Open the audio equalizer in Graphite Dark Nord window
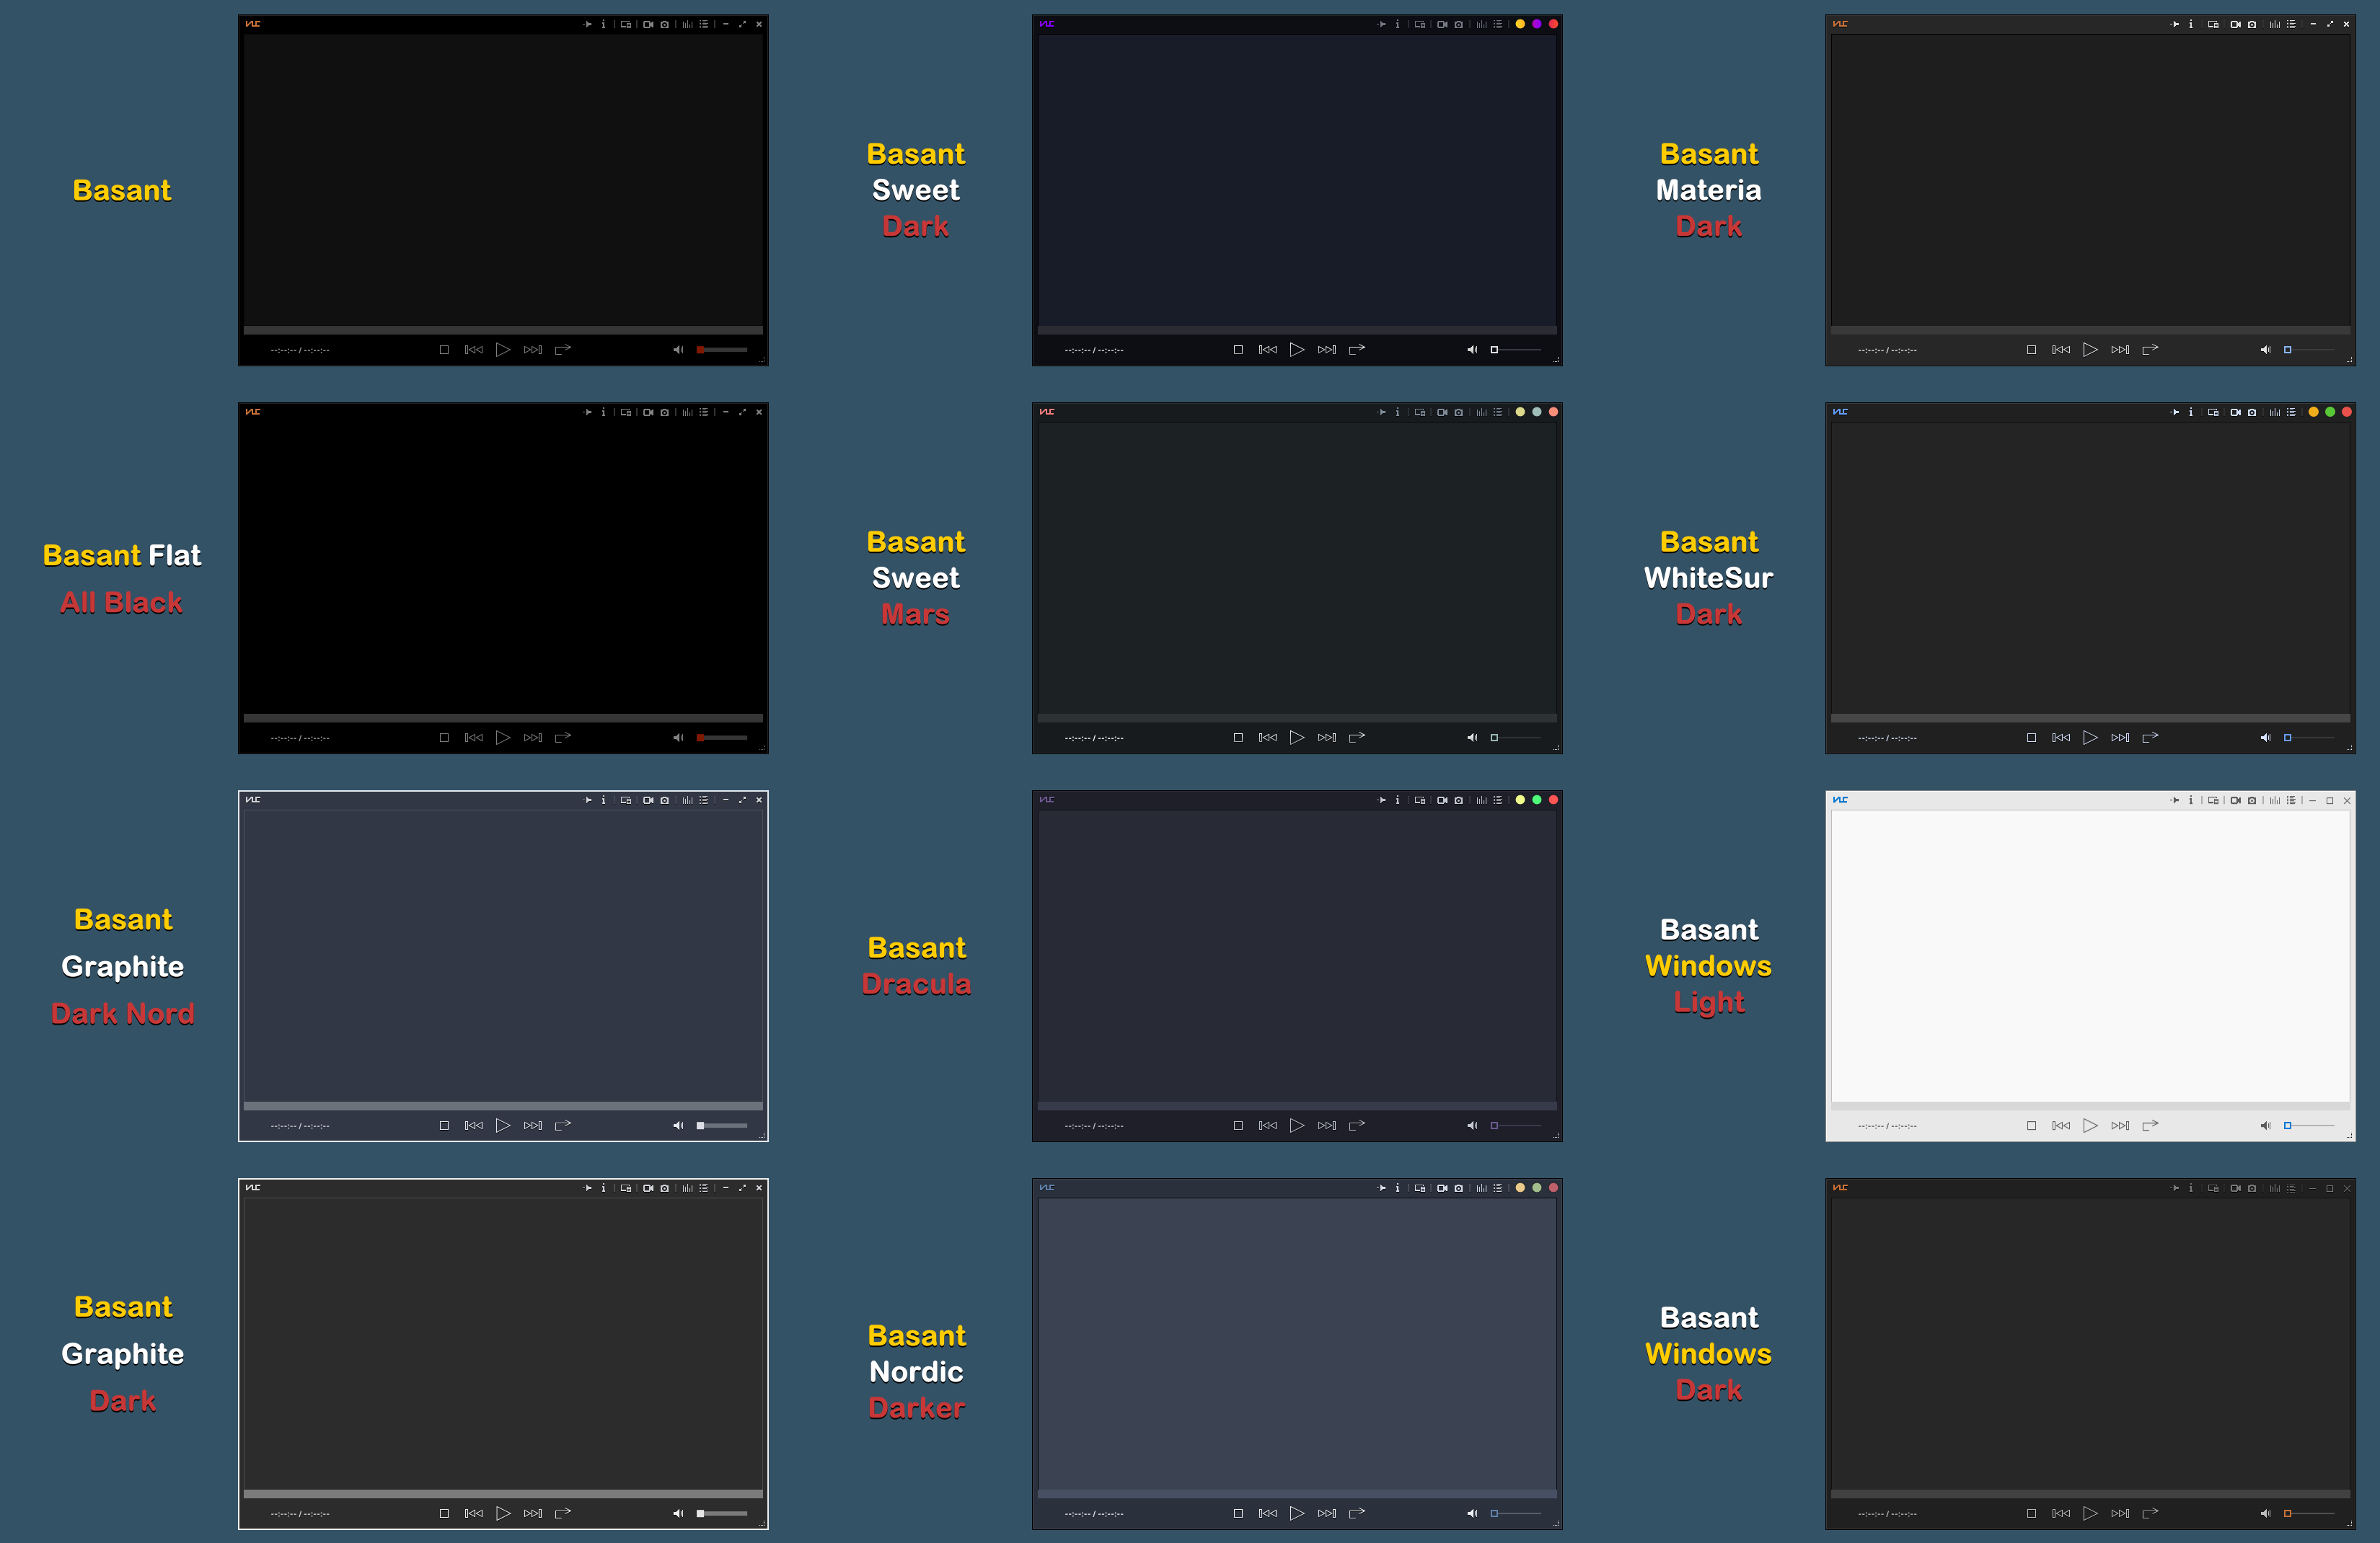2380x1543 pixels. [687, 799]
